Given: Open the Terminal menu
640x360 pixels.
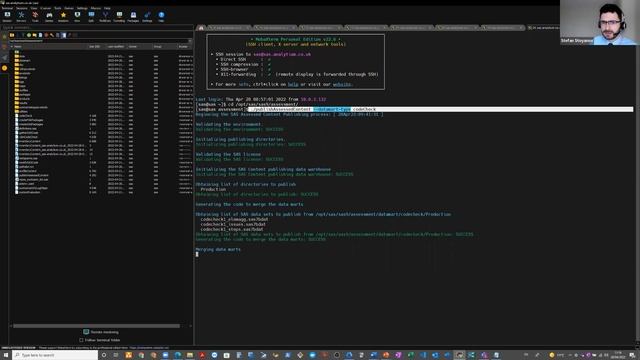Looking at the screenshot, I should 7,8.
